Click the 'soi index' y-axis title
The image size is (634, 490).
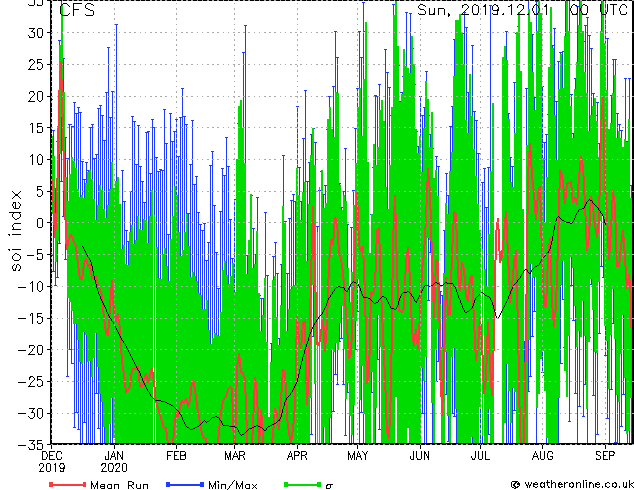pos(16,231)
